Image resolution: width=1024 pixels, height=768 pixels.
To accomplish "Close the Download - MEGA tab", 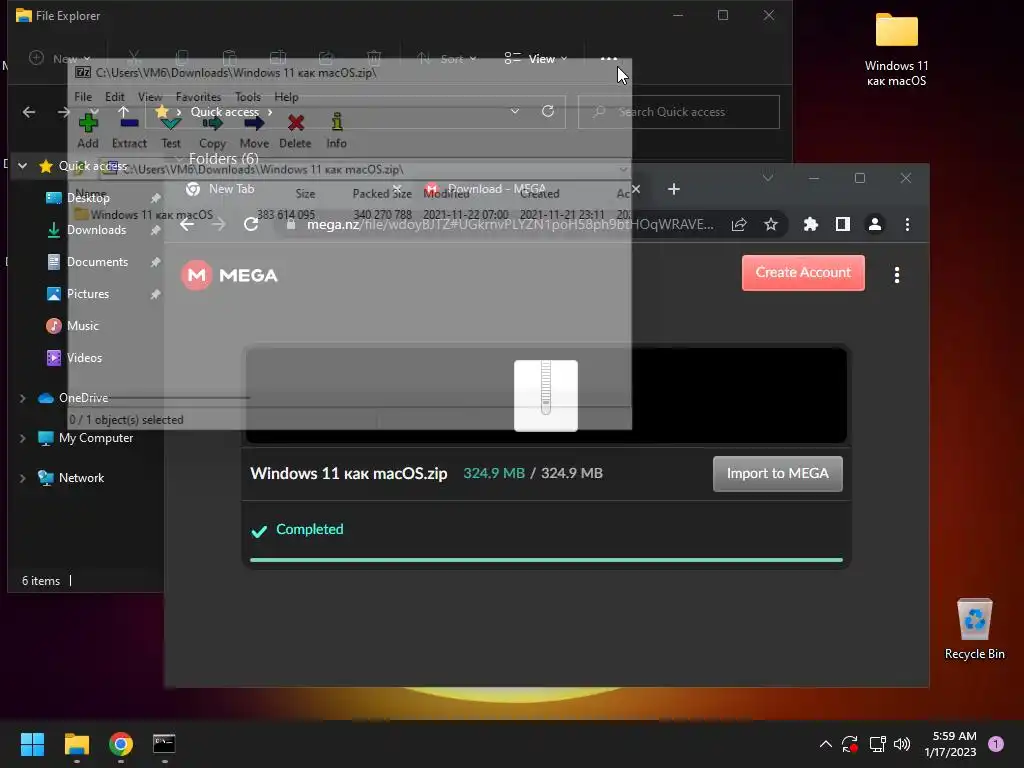I will coord(635,189).
